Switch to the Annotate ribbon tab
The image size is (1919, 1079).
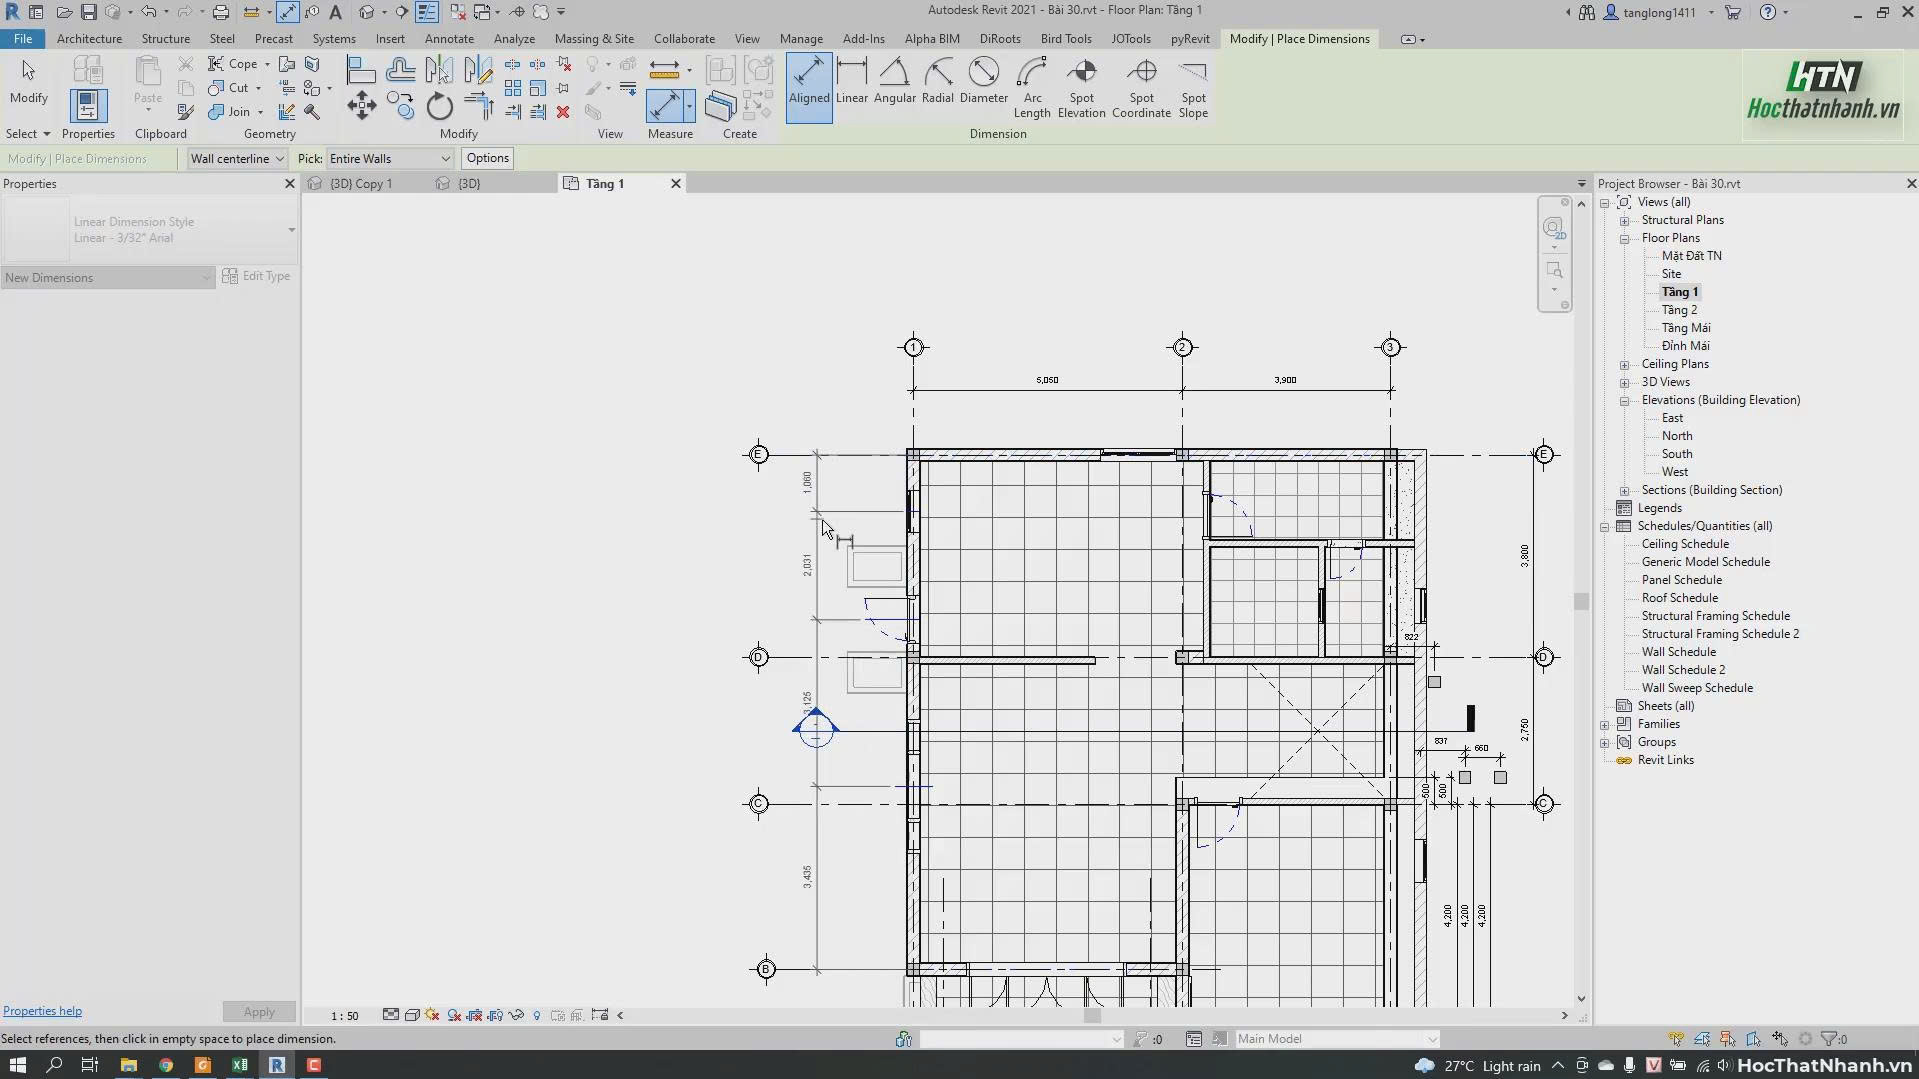[449, 38]
